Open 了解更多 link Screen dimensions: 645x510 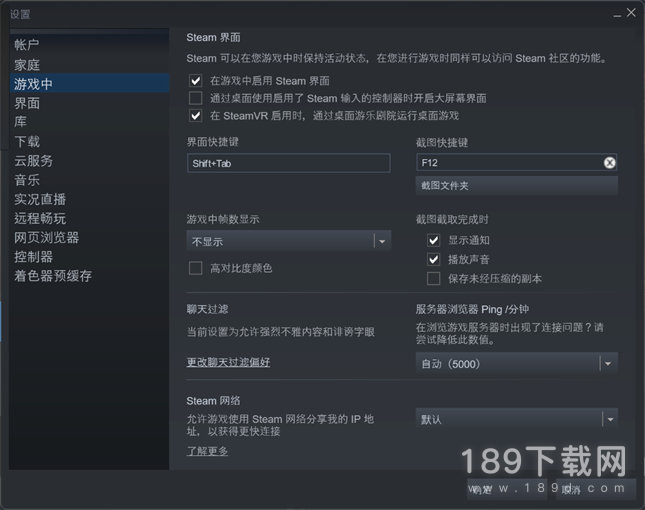click(x=207, y=451)
